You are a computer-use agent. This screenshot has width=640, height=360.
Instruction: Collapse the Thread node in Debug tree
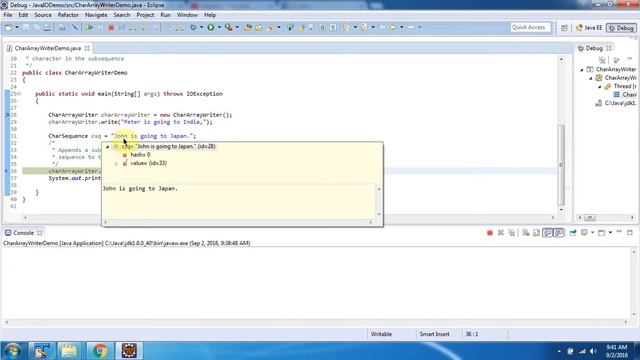click(x=600, y=87)
